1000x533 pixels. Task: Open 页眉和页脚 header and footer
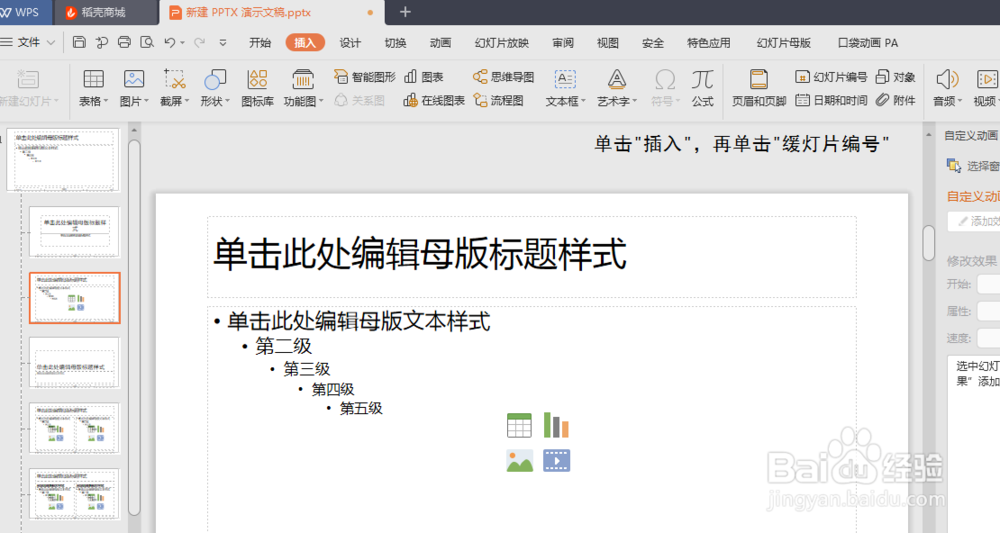point(758,87)
